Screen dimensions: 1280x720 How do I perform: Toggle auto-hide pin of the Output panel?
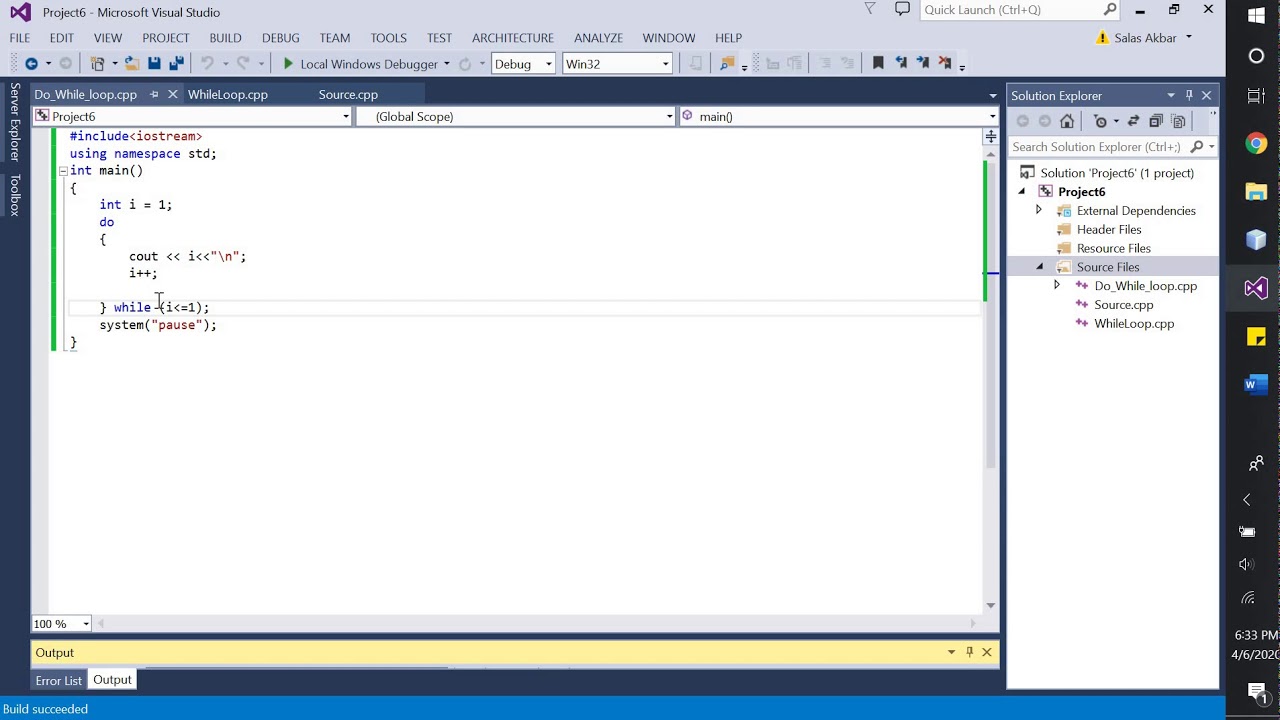coord(969,652)
